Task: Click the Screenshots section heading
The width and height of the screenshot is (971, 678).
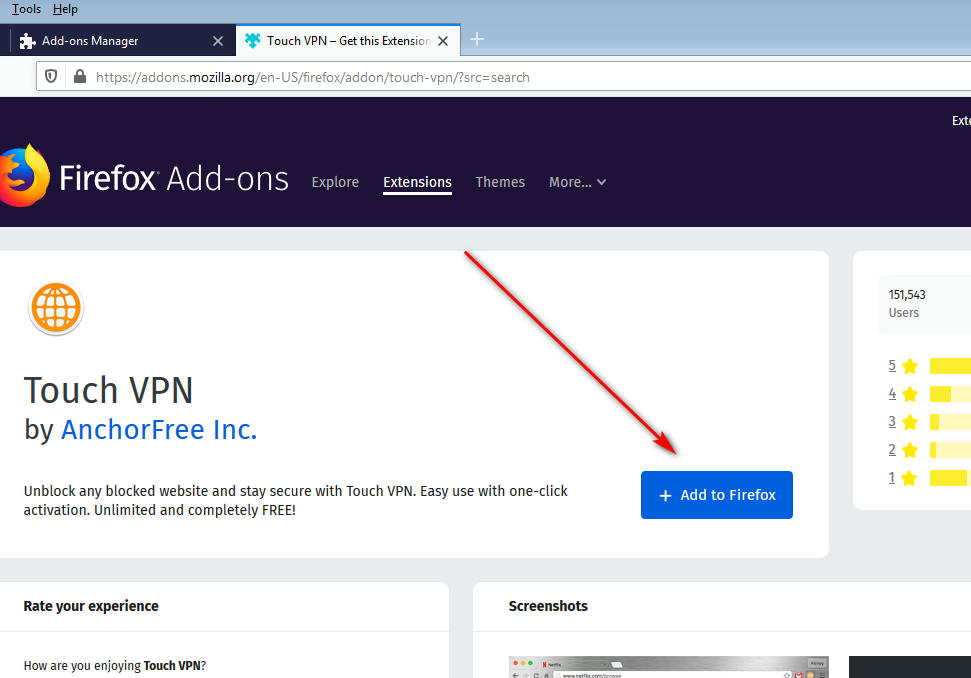Action: tap(548, 606)
